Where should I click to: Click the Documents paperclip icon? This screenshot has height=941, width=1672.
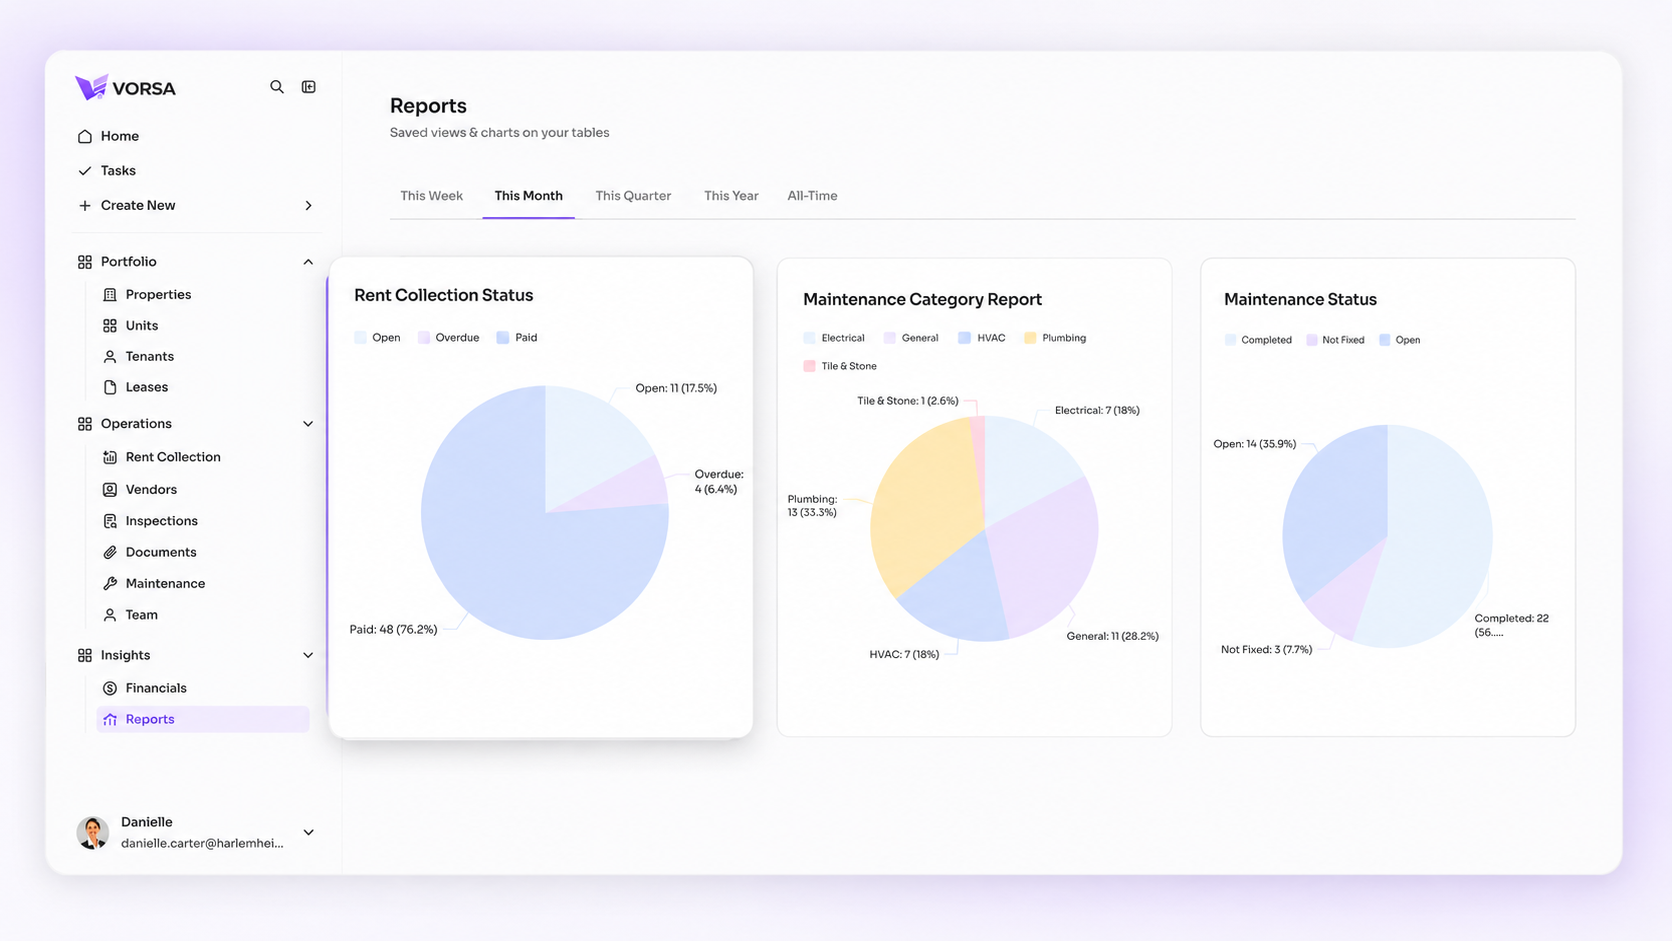coord(110,552)
